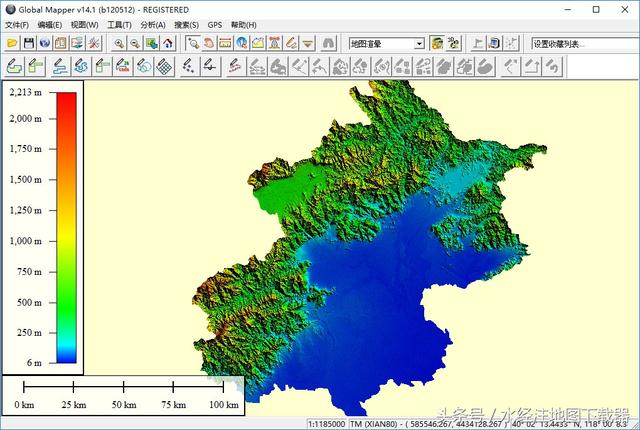Select the Create Area feature tool

click(14, 66)
